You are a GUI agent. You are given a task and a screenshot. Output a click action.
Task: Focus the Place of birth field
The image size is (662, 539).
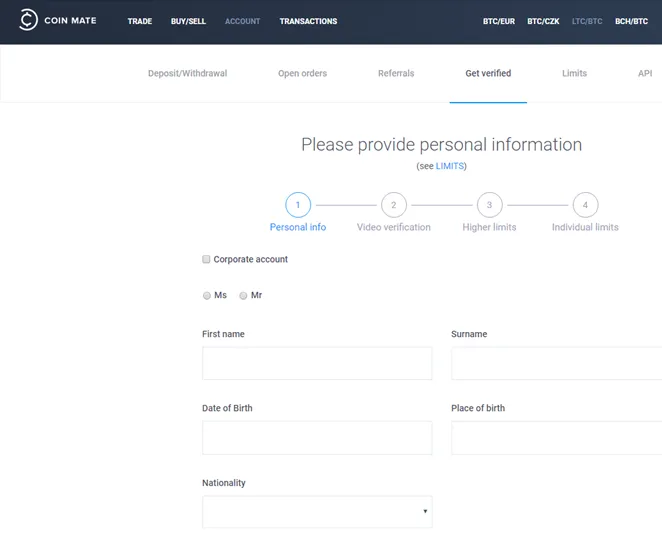point(556,438)
